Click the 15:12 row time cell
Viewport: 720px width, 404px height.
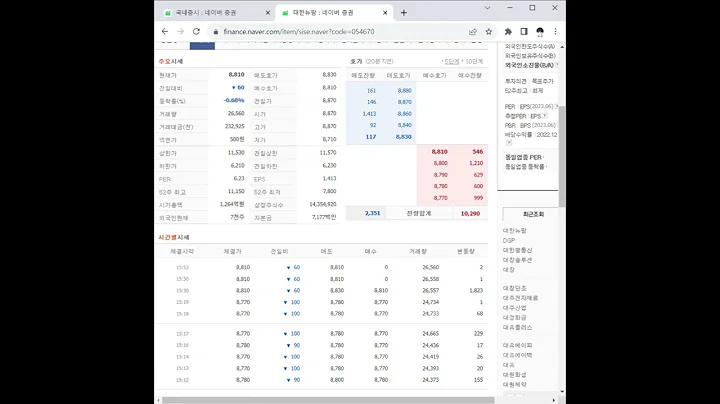[x=182, y=380]
